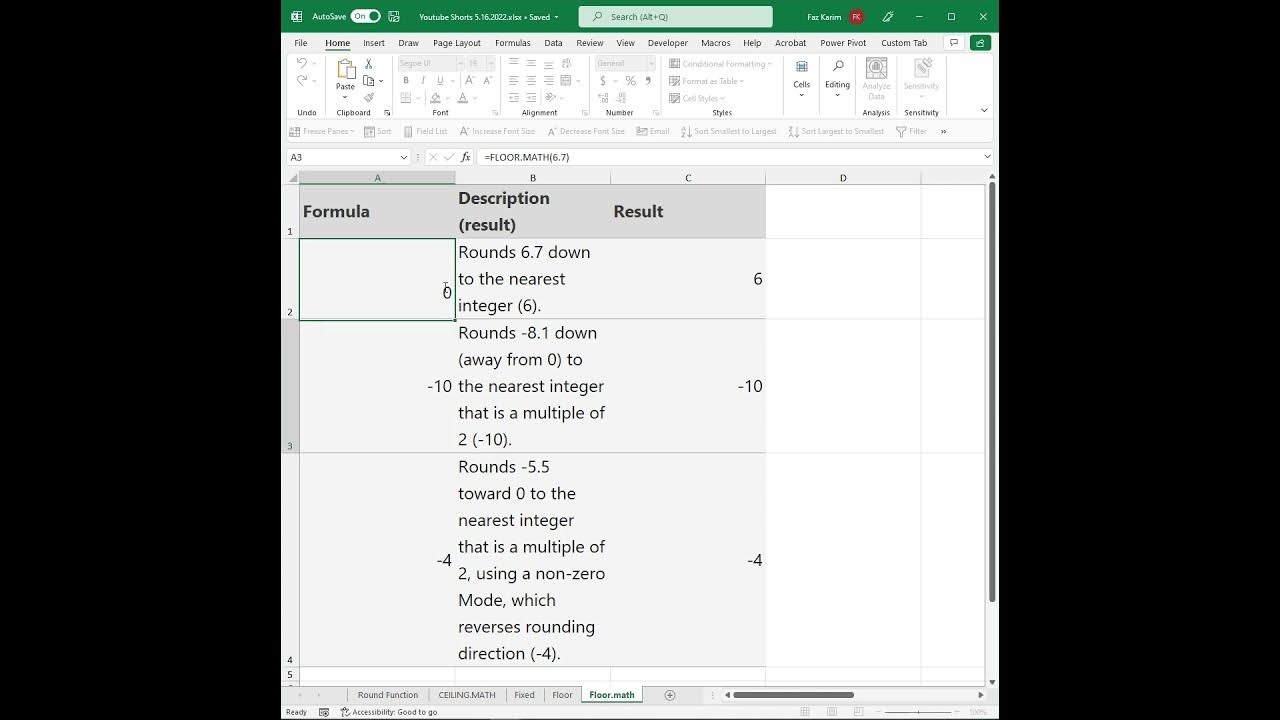Screen dimensions: 1280x720
Task: Click the Center align icon
Action: pyautogui.click(x=531, y=81)
